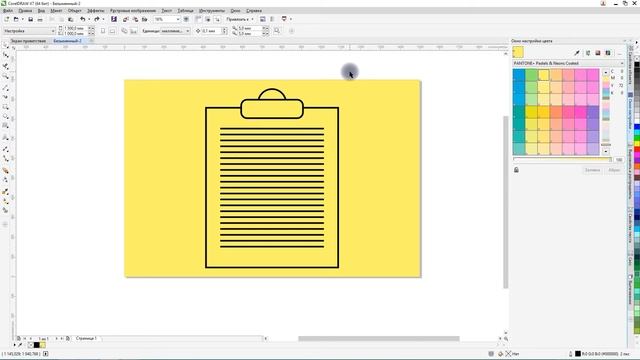Select the Pick tool in toolbox
640x360 pixels.
coord(5,45)
